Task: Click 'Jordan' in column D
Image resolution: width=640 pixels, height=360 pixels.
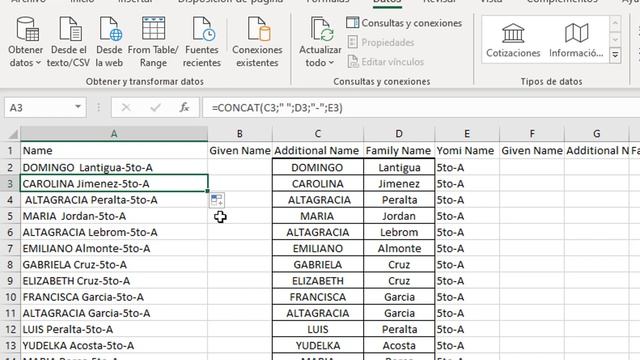Action: (399, 216)
